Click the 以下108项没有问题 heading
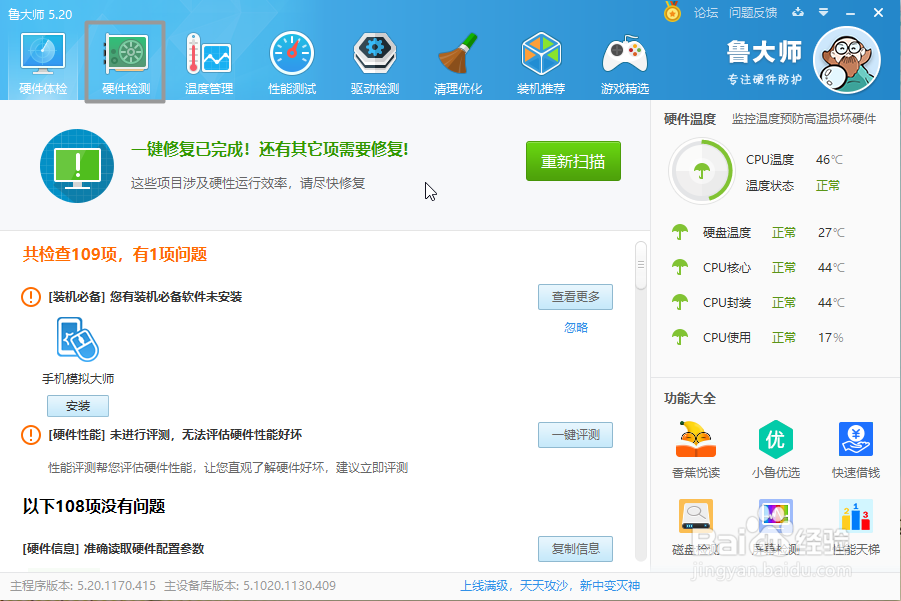The height and width of the screenshot is (601, 901). tap(94, 506)
